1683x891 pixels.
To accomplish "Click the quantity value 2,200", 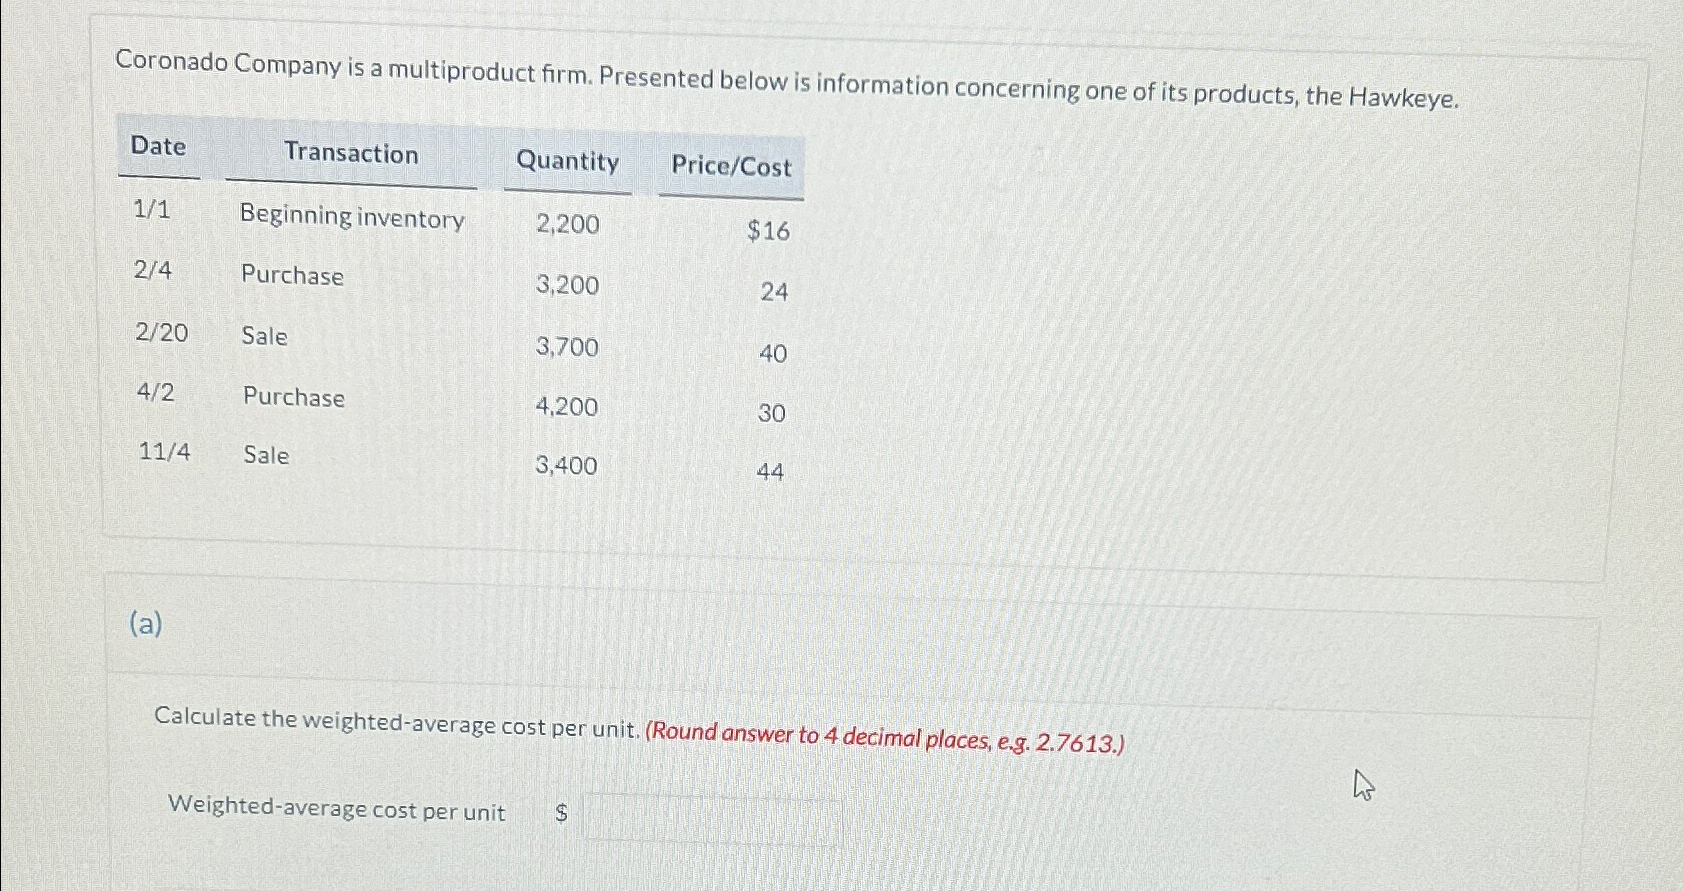I will point(567,224).
